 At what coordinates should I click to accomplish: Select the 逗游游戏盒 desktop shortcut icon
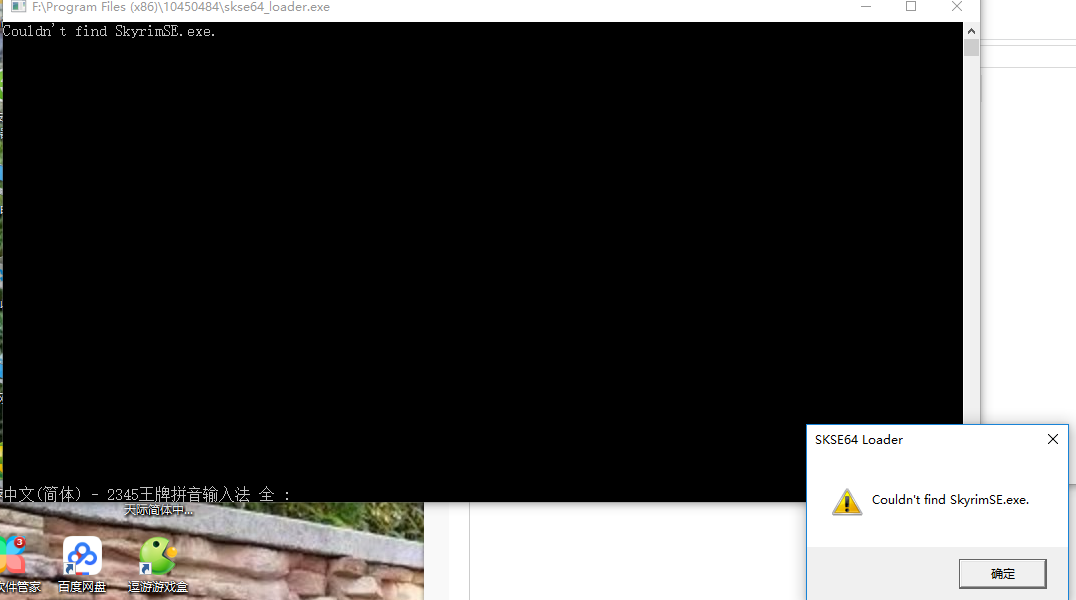click(x=158, y=555)
